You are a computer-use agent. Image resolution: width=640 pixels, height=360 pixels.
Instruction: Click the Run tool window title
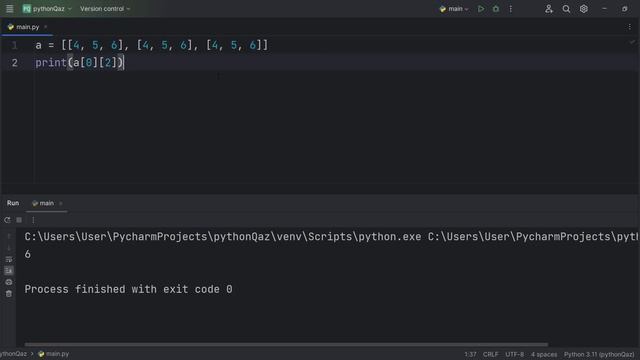tap(13, 203)
